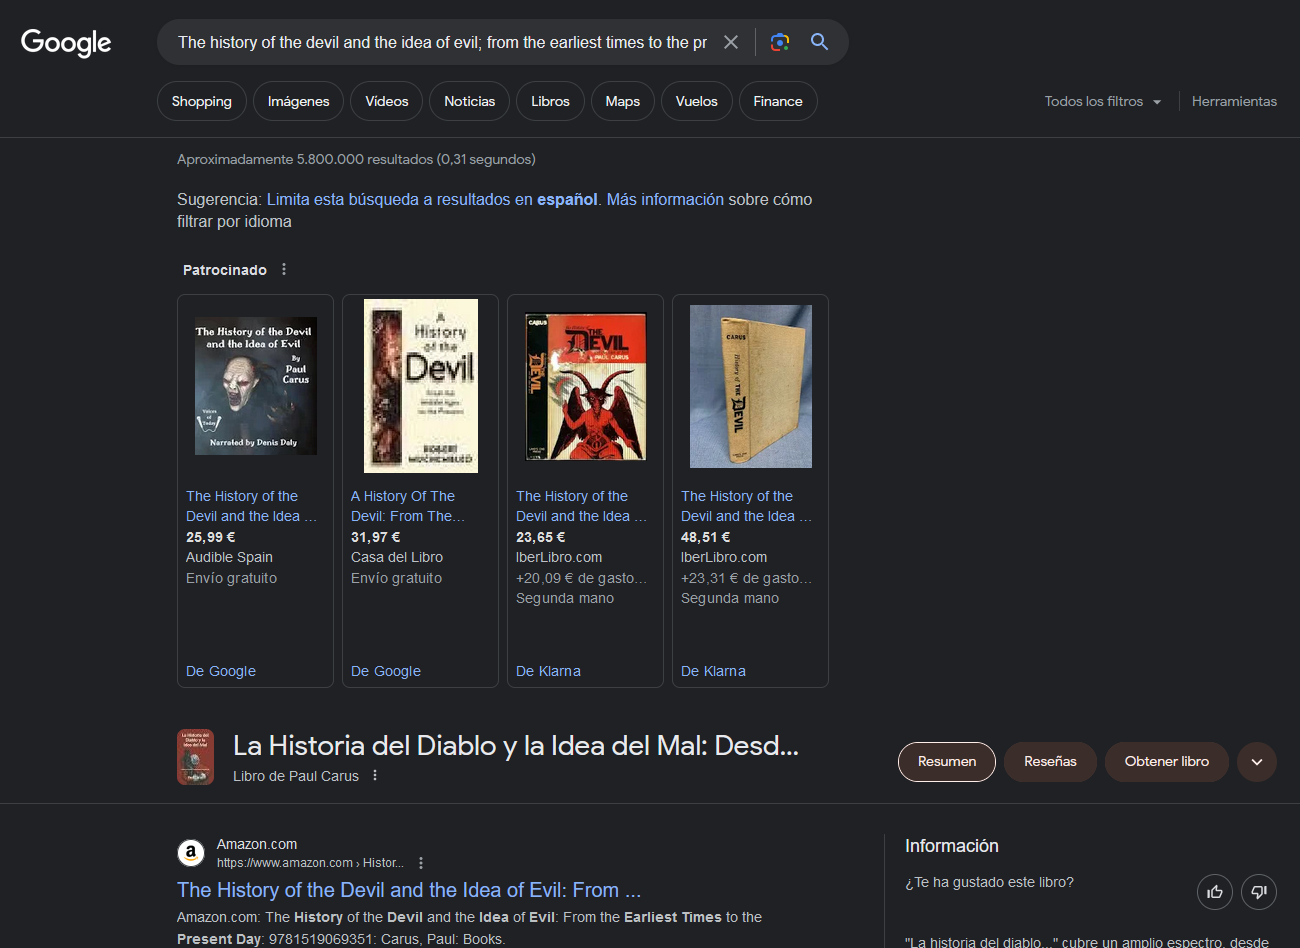Click the thumbs up icon for this book
This screenshot has height=948, width=1300.
point(1215,892)
